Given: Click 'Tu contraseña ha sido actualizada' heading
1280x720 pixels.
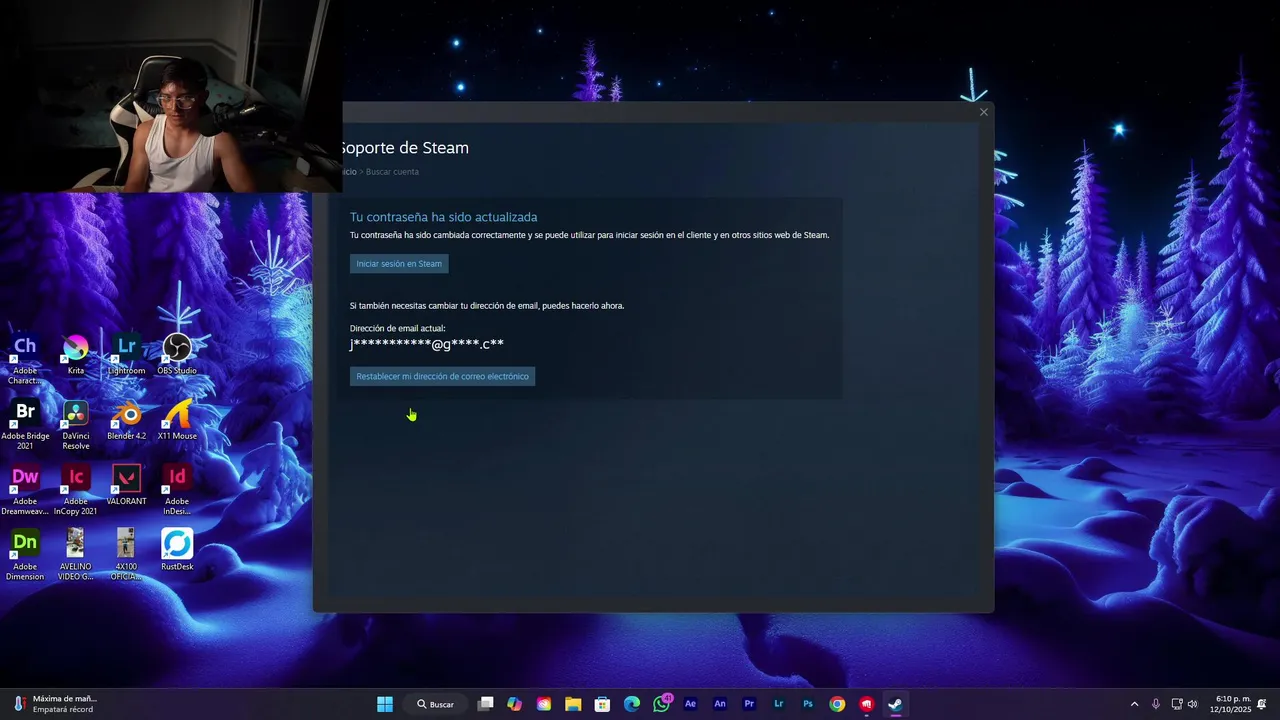Looking at the screenshot, I should pyautogui.click(x=443, y=217).
